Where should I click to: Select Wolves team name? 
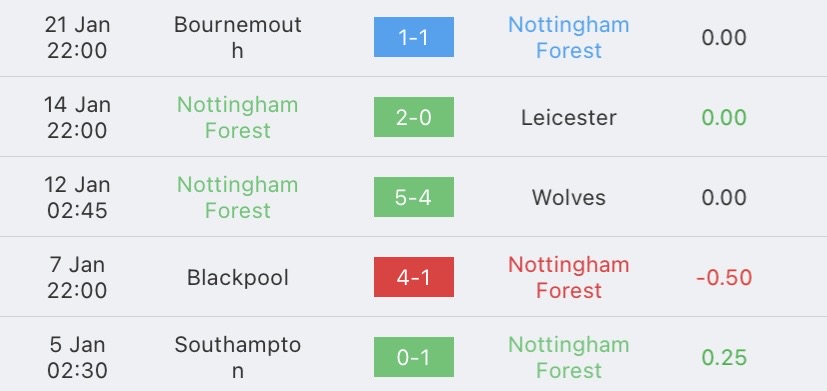tap(569, 197)
